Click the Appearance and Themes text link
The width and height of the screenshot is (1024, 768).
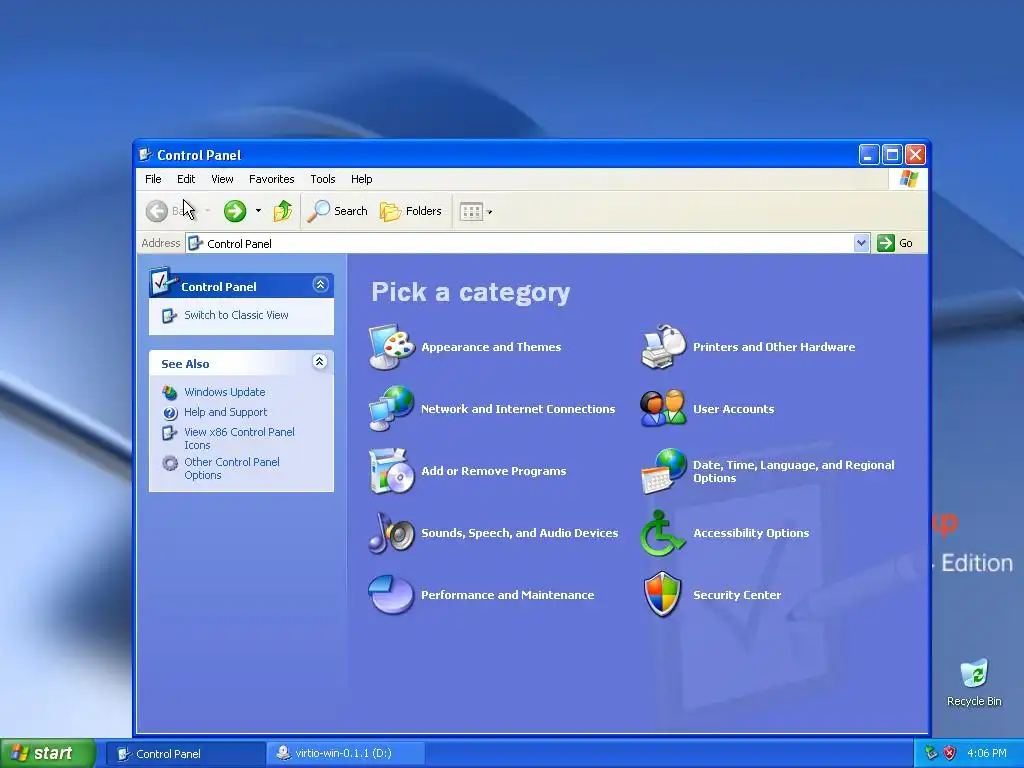pyautogui.click(x=491, y=347)
